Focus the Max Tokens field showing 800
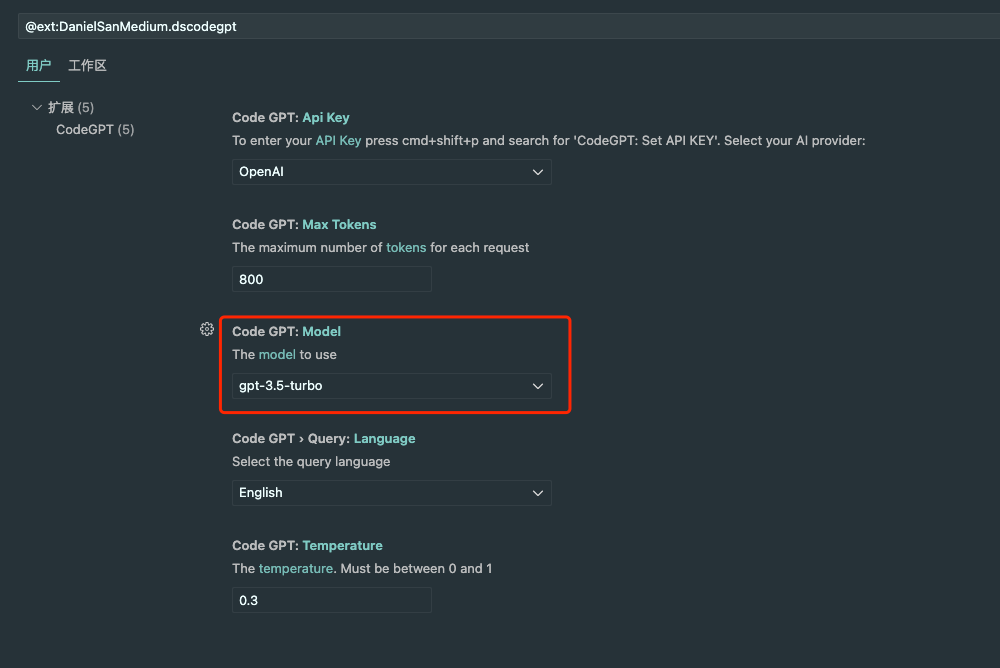This screenshot has height=668, width=1000. coord(331,279)
